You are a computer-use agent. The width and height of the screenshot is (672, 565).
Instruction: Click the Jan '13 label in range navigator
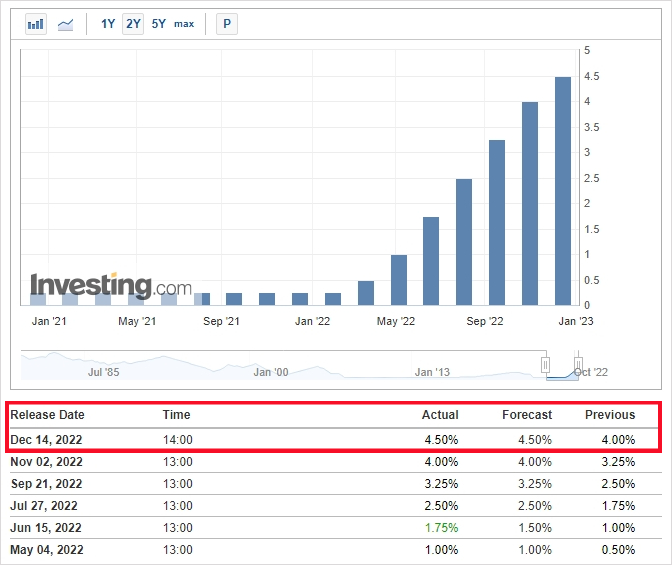[432, 372]
